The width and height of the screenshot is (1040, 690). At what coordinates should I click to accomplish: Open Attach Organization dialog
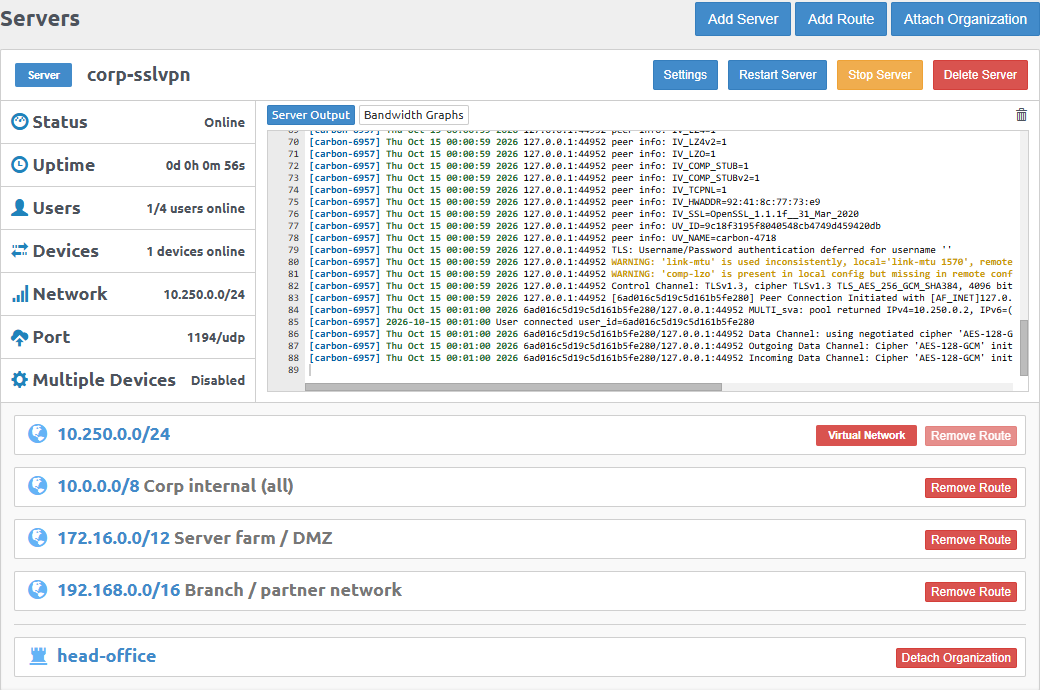click(965, 19)
